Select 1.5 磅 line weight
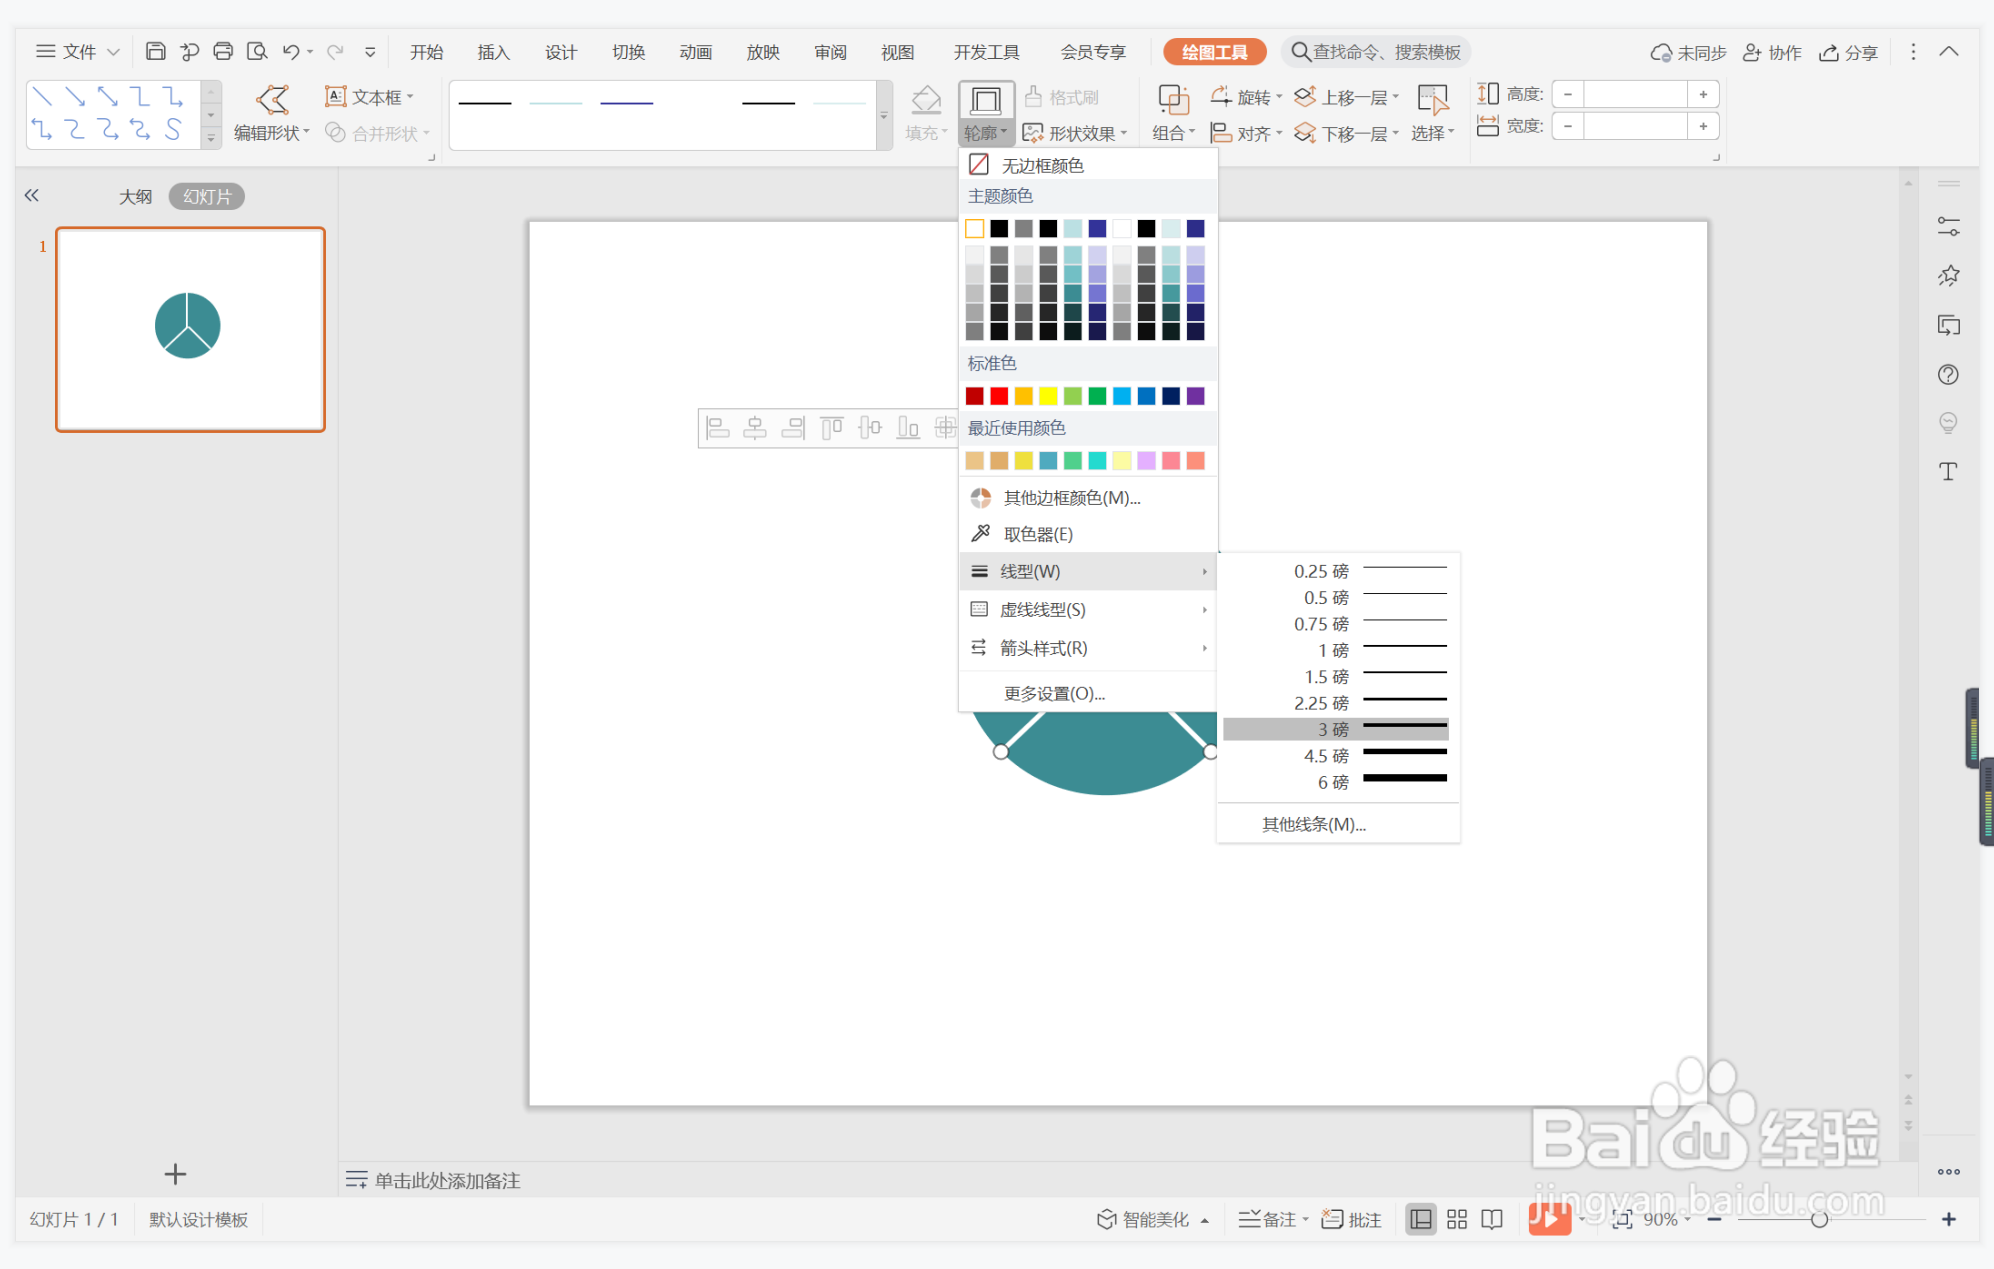 [x=1337, y=677]
